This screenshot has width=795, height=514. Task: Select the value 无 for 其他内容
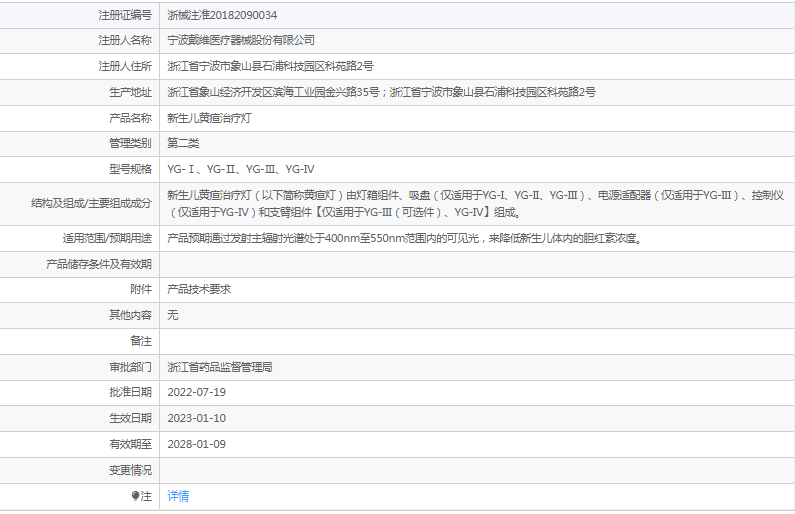[x=173, y=315]
